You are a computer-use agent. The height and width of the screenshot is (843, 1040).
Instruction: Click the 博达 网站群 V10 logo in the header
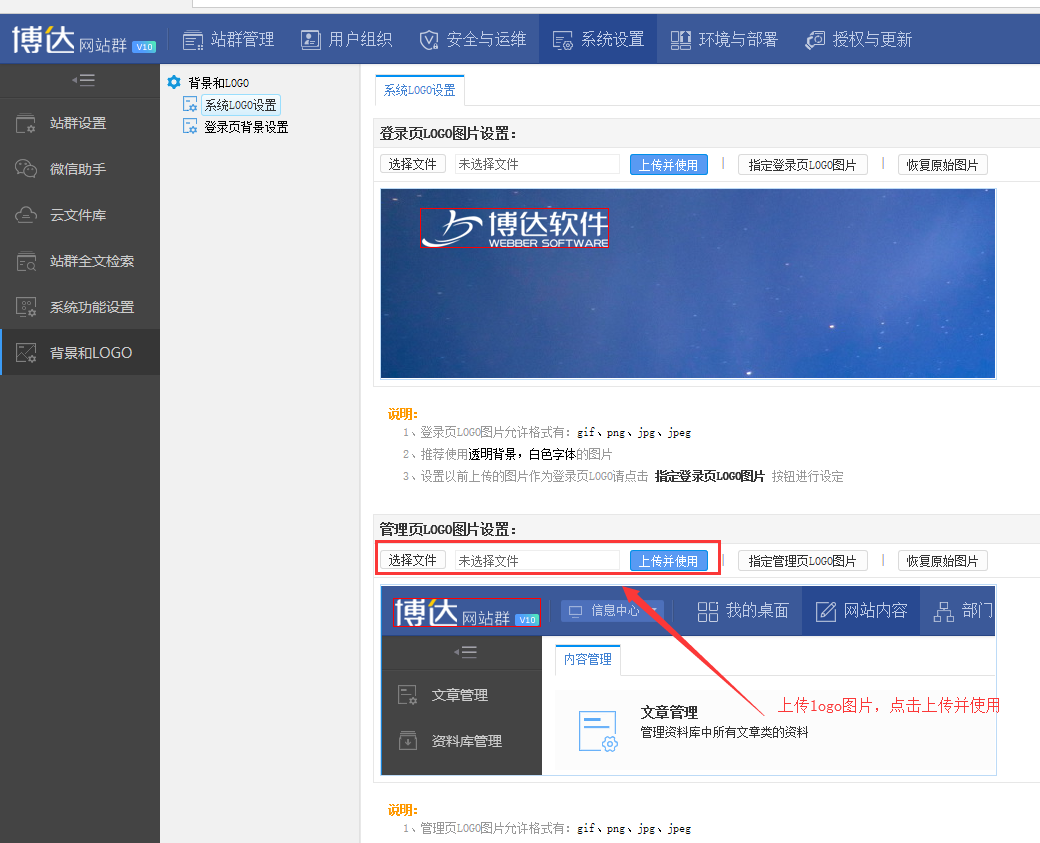coord(84,40)
